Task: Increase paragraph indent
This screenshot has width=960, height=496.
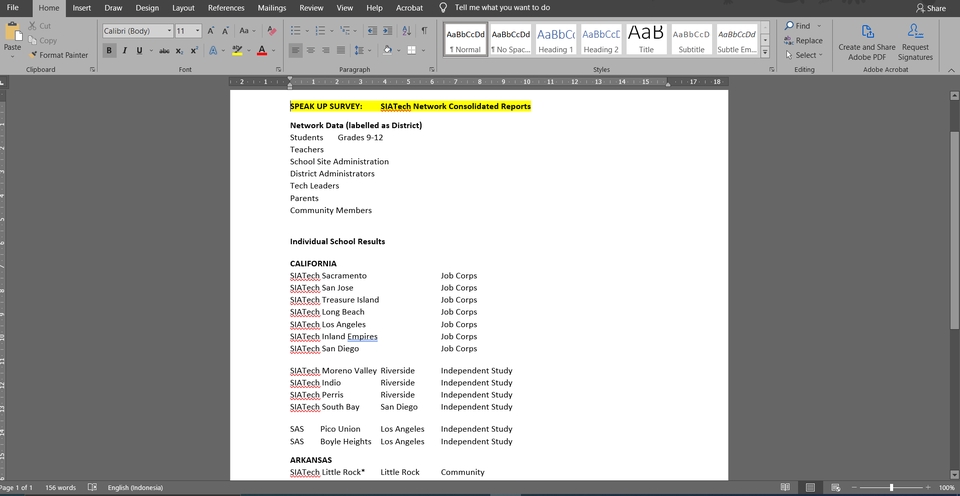Action: coord(387,31)
